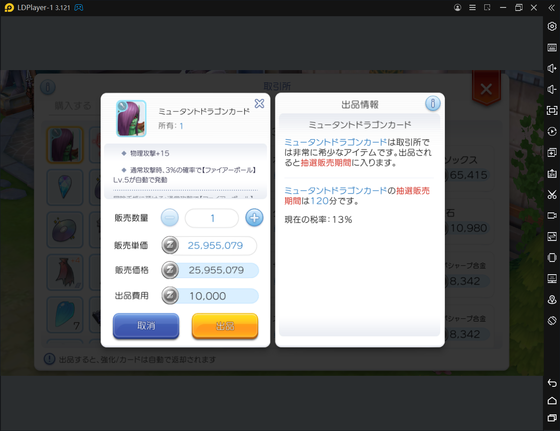560x431 pixels.
Task: Close the 取引所 window with red X
Action: [x=486, y=89]
